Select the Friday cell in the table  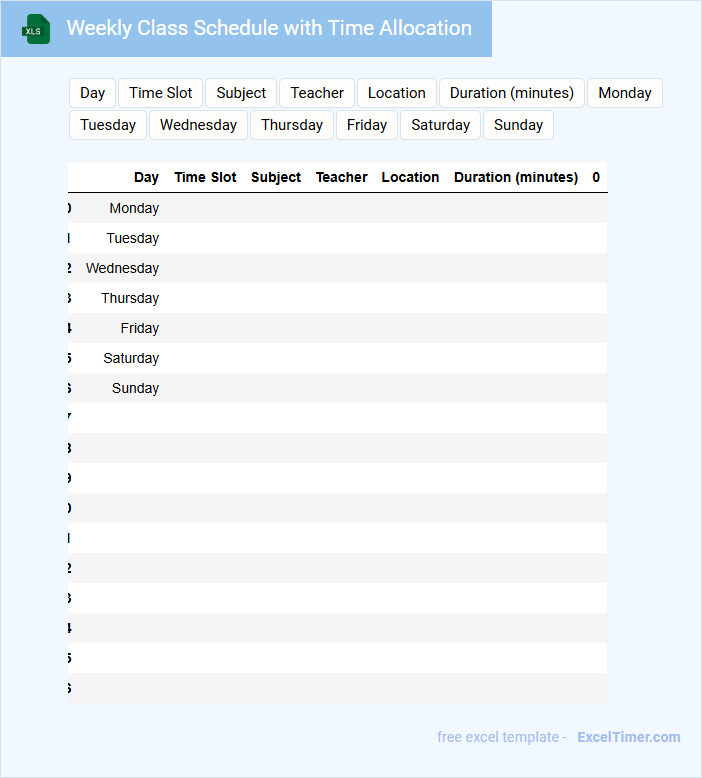(x=139, y=328)
